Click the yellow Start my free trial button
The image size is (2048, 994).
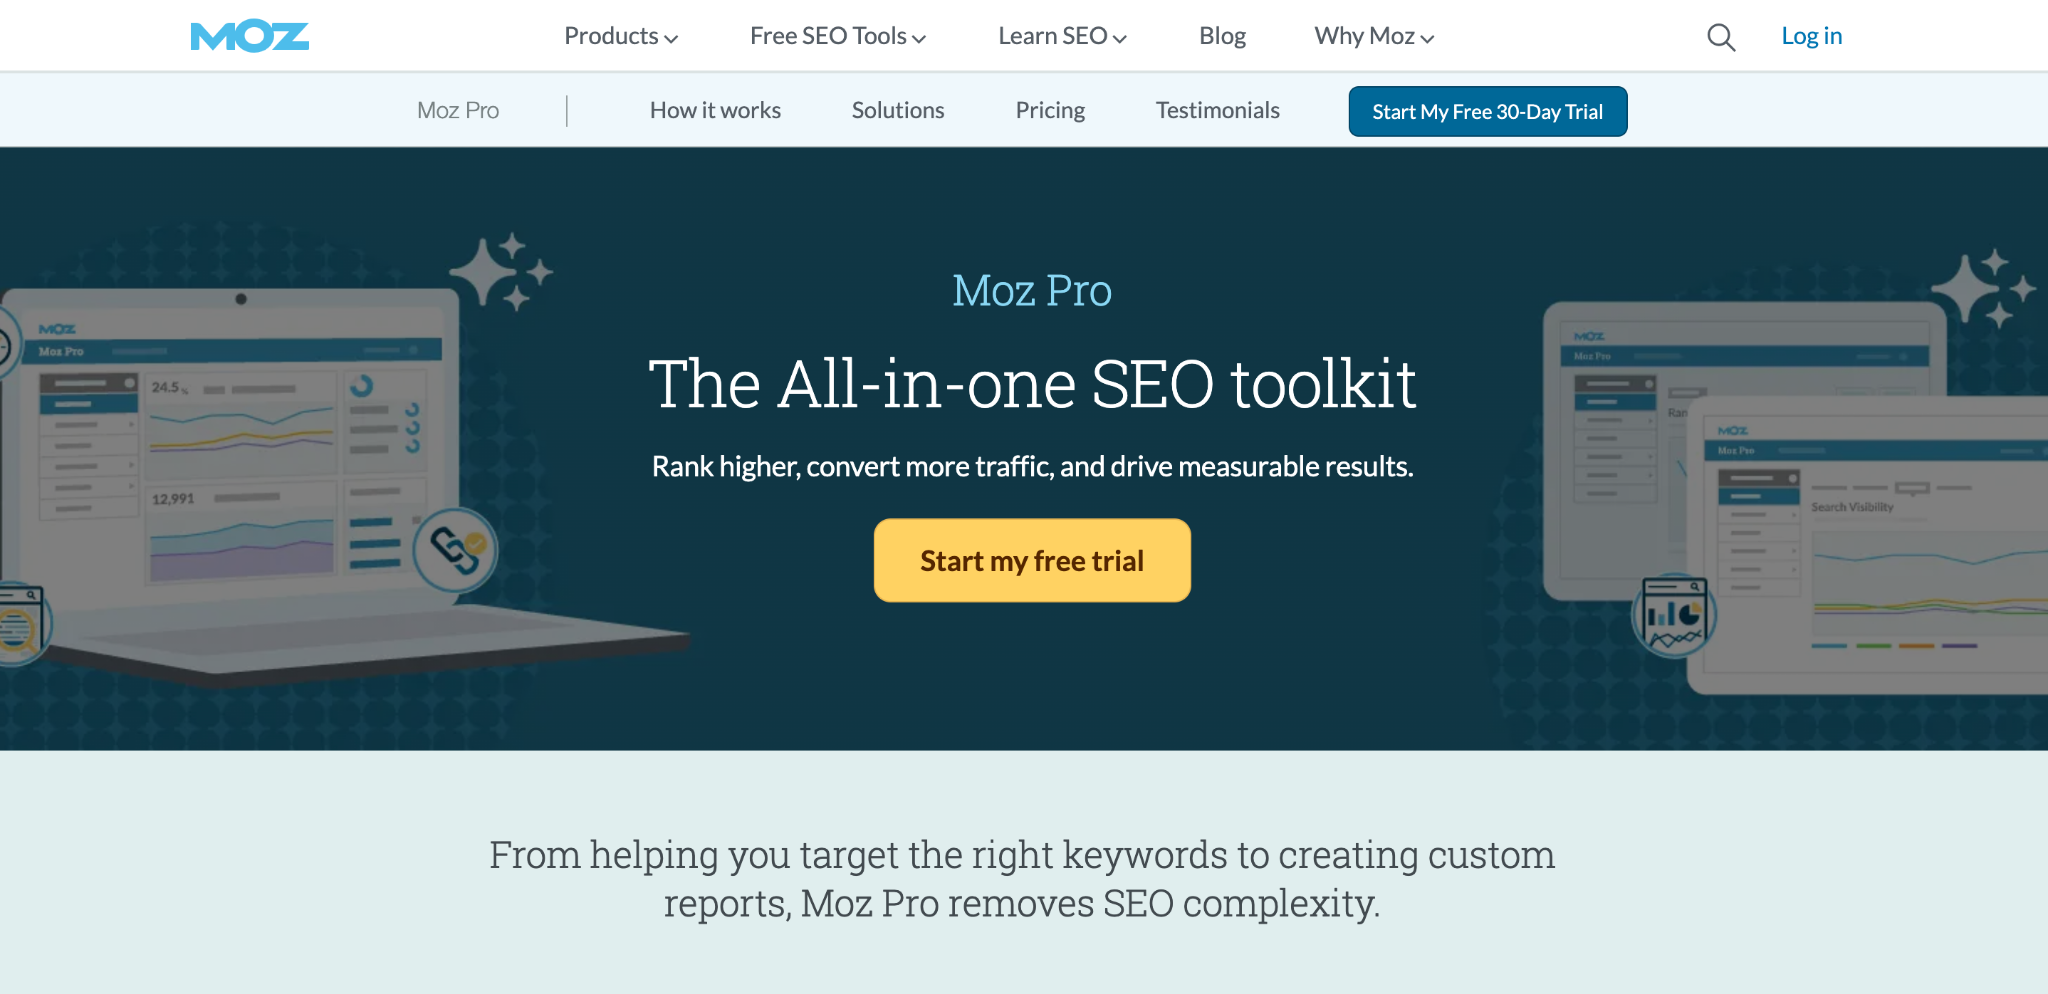(1032, 560)
